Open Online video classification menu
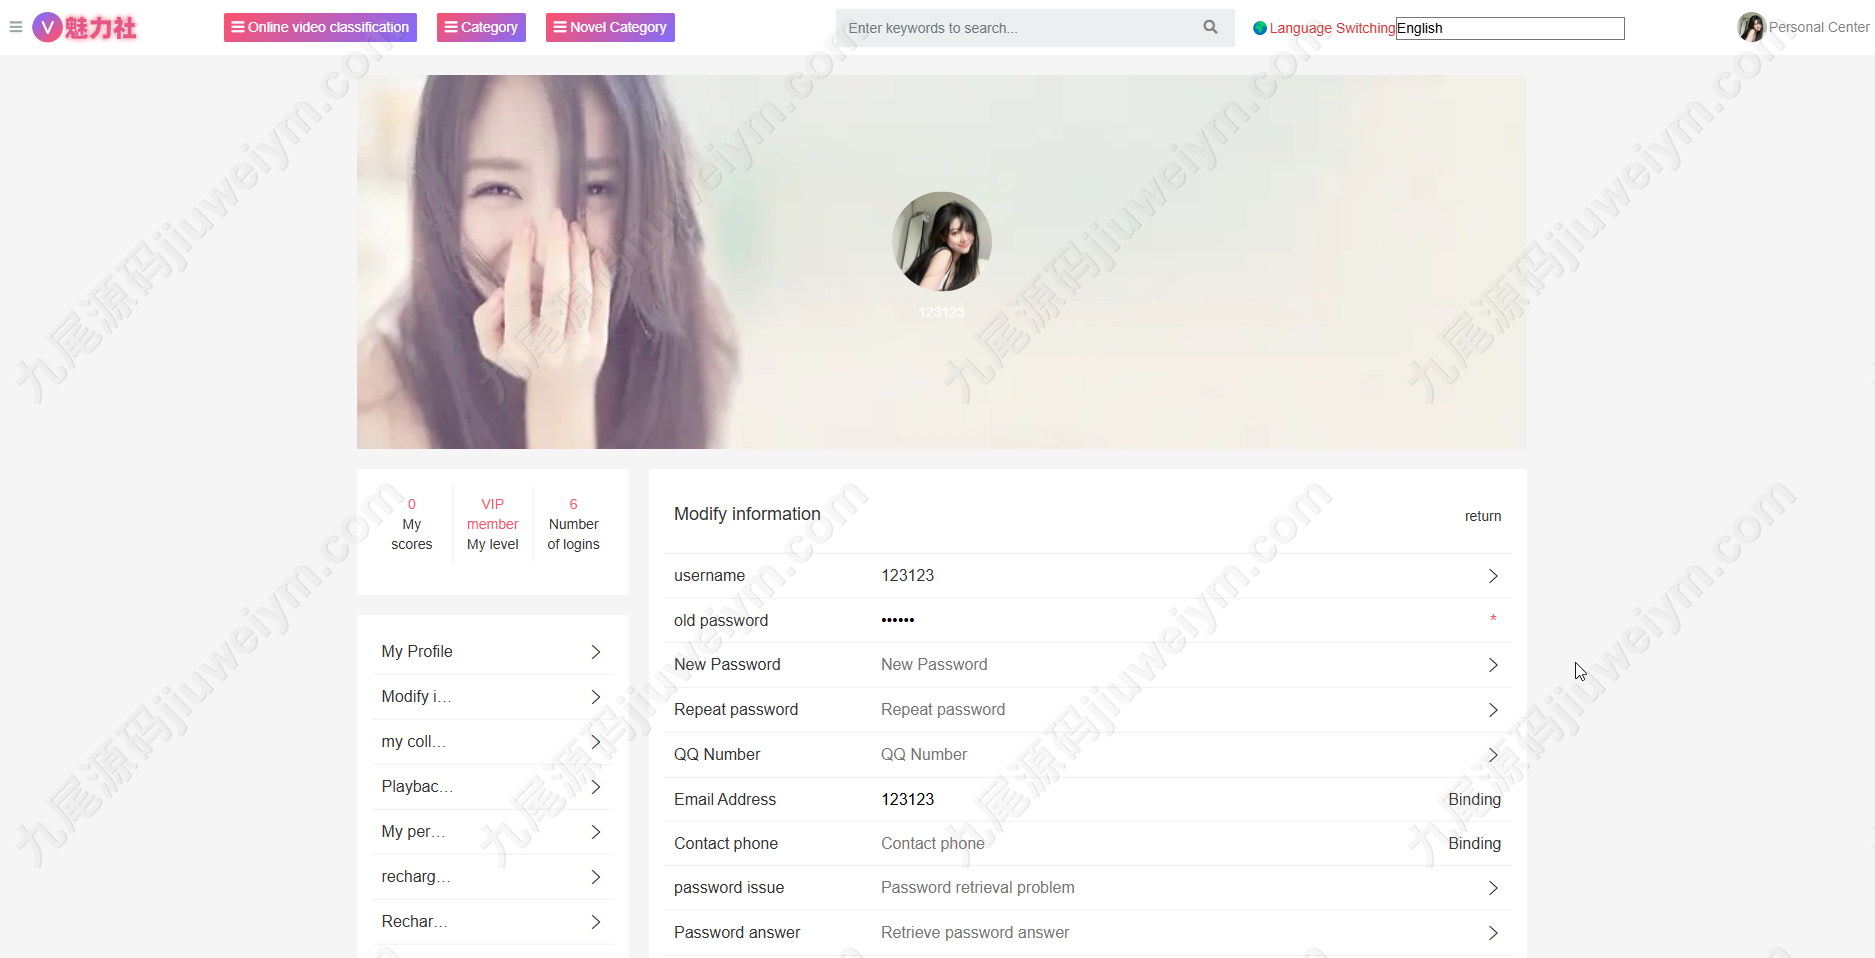Screen dimensions: 1875x958 tap(320, 27)
